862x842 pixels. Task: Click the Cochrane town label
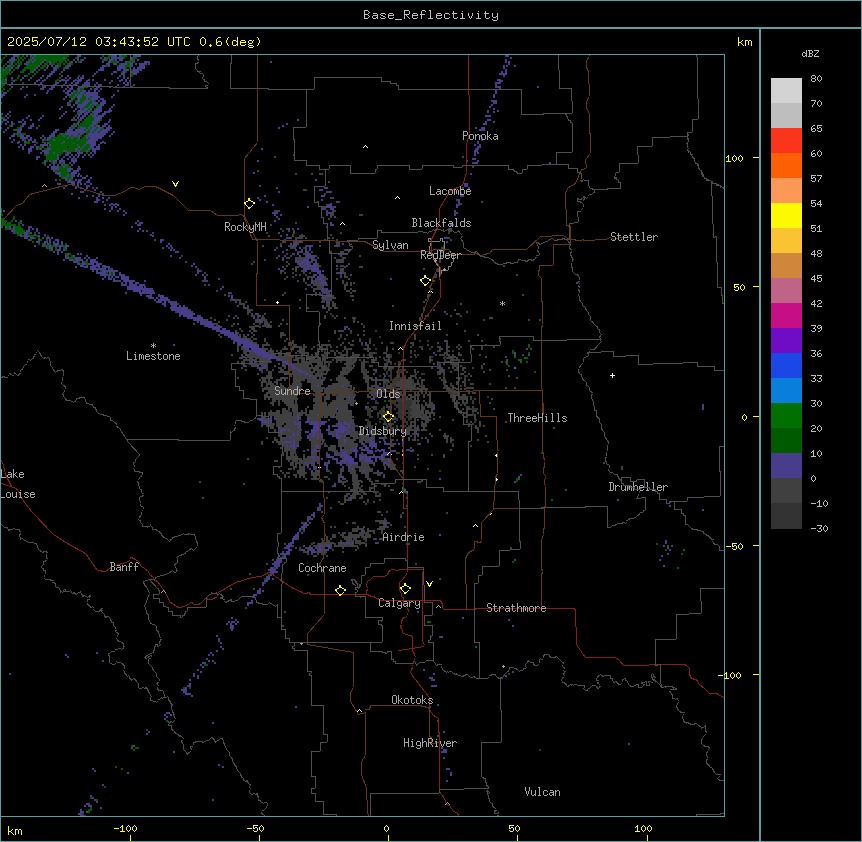[x=322, y=568]
